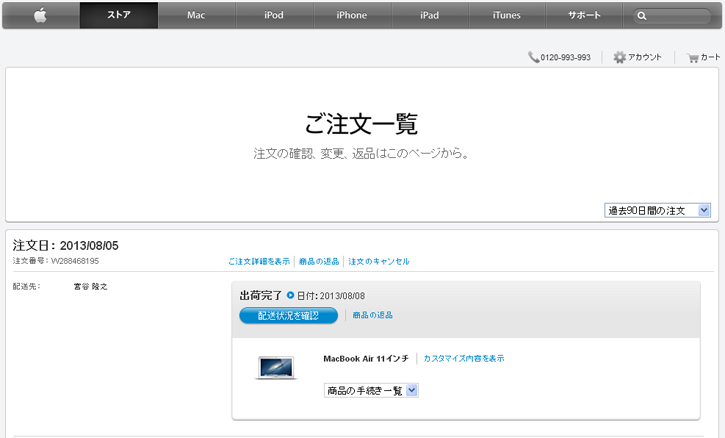
Task: Click the blue arrow icon beside 日付
Action: [x=290, y=296]
